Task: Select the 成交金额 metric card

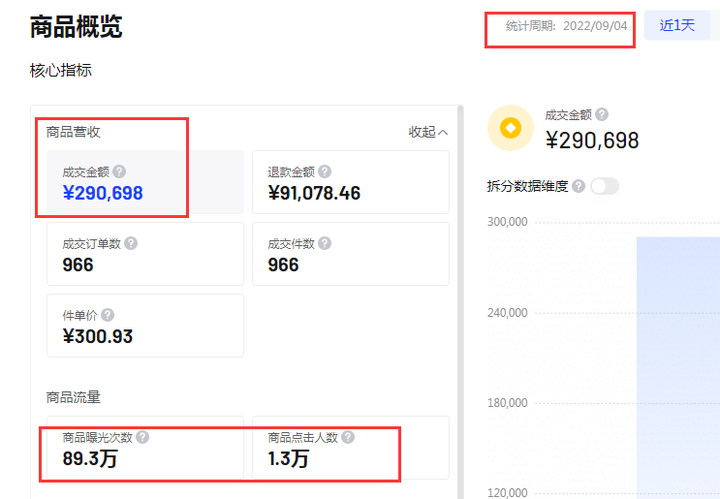Action: pyautogui.click(x=145, y=182)
